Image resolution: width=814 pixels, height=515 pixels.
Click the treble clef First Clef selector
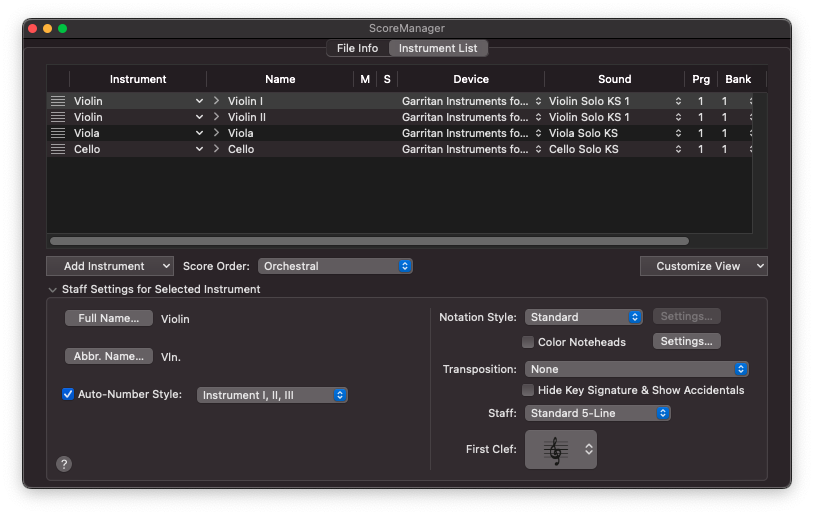560,450
